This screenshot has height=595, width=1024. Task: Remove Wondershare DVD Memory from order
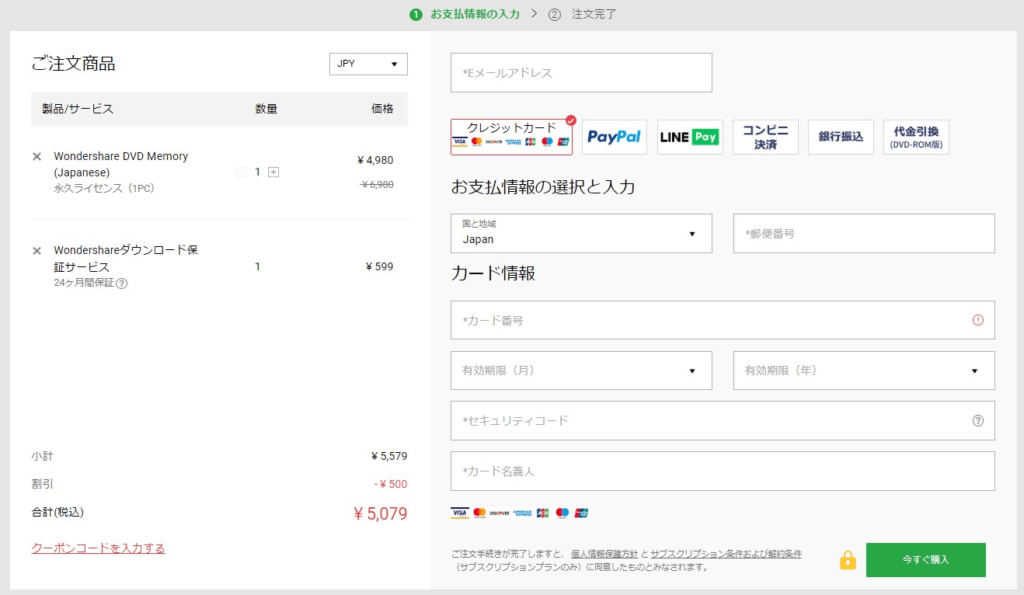click(x=37, y=156)
